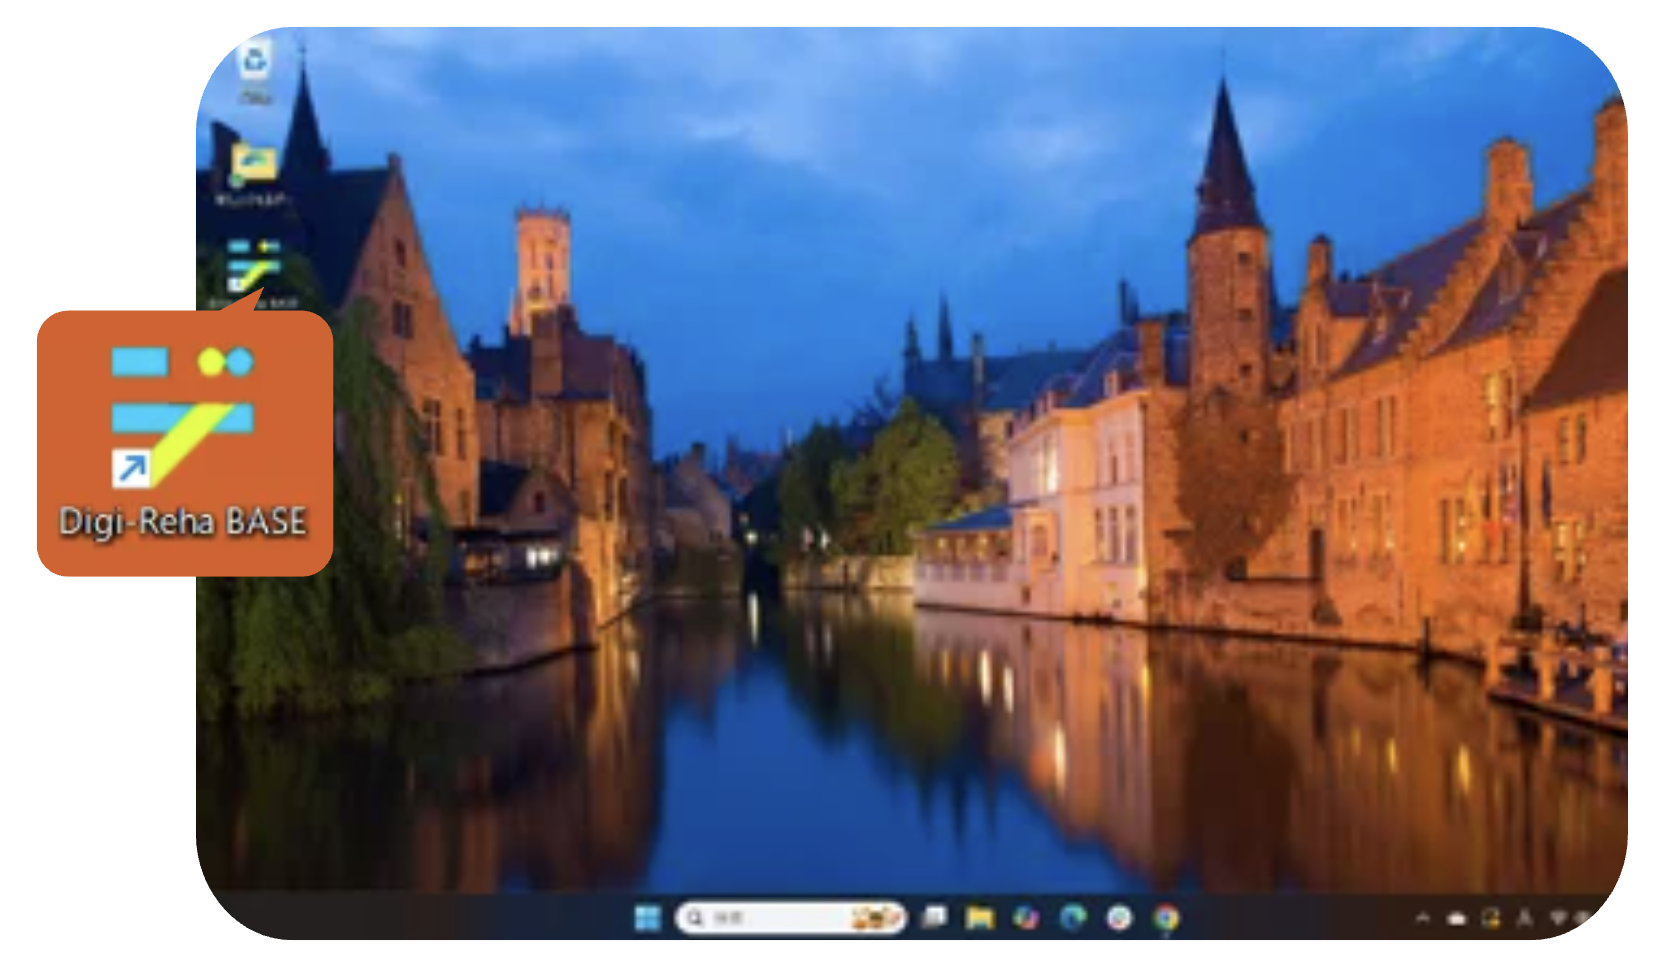
Task: Show hidden system tray icons
Action: (1422, 917)
